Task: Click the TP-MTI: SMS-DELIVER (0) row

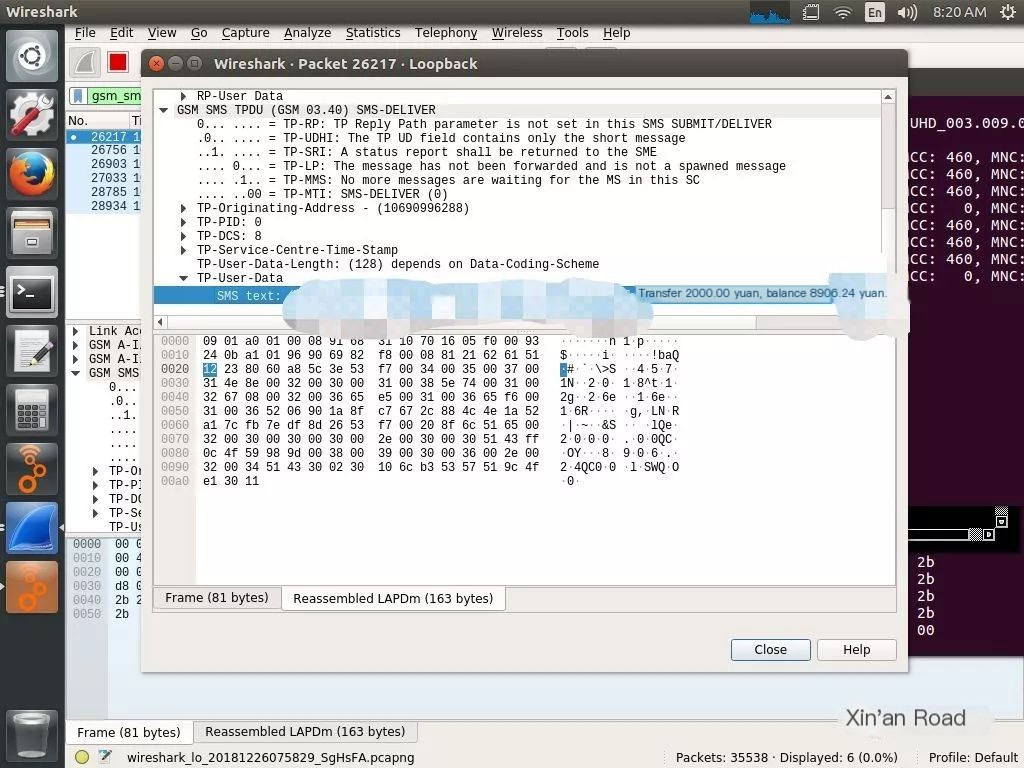Action: [322, 194]
